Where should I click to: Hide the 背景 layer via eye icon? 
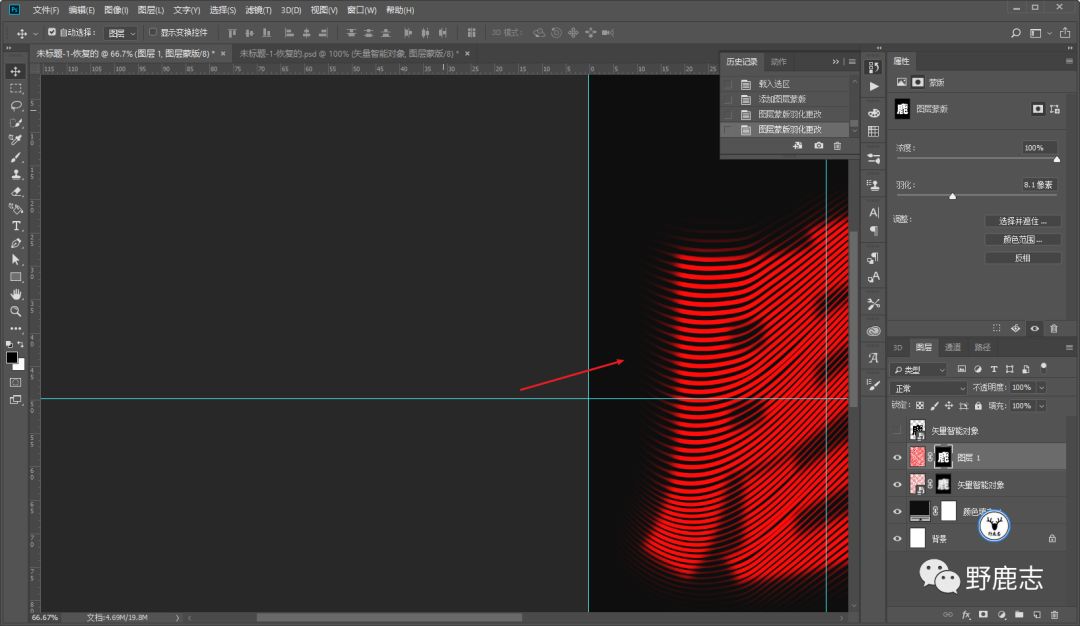[897, 538]
